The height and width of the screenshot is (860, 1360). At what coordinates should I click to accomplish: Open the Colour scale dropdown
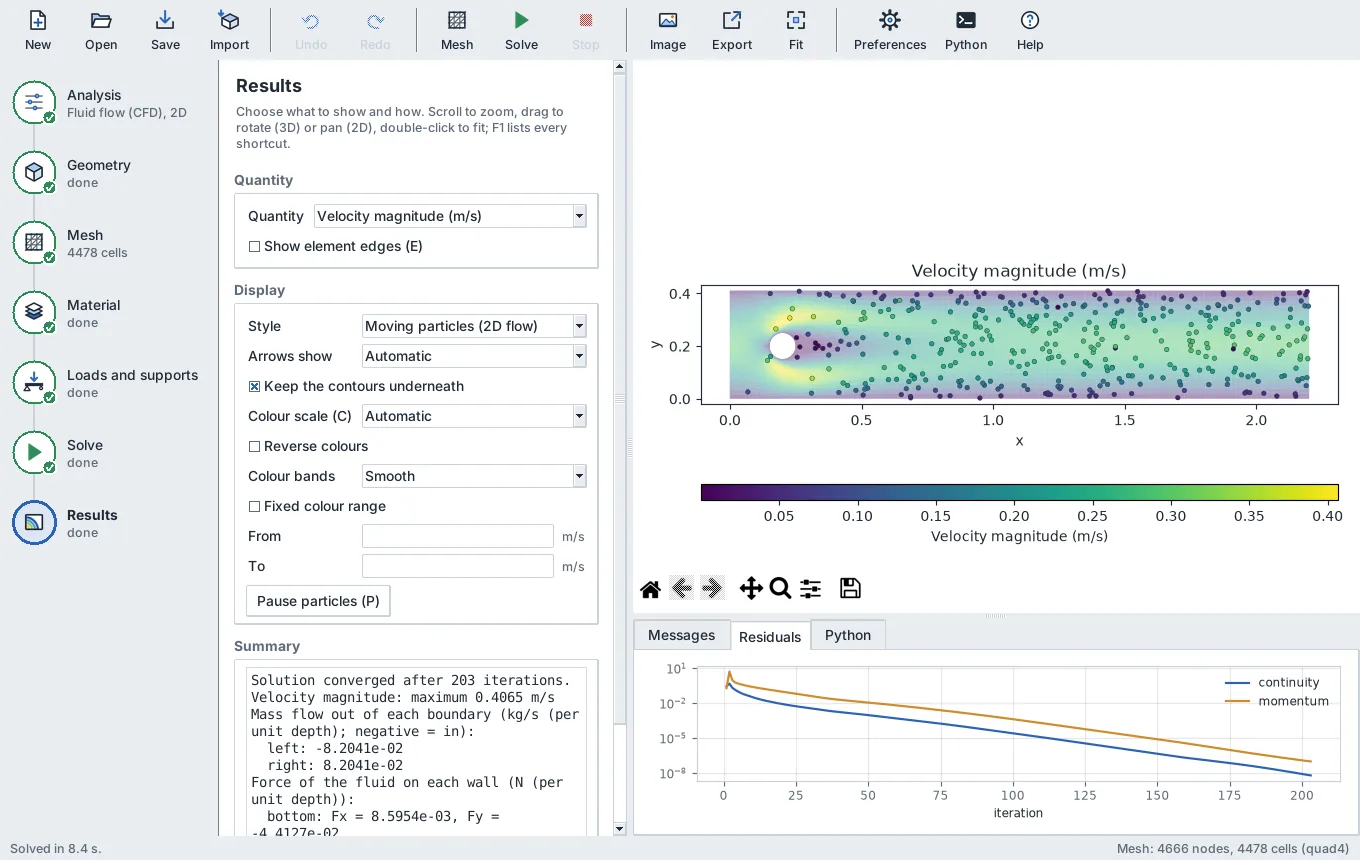tap(474, 416)
